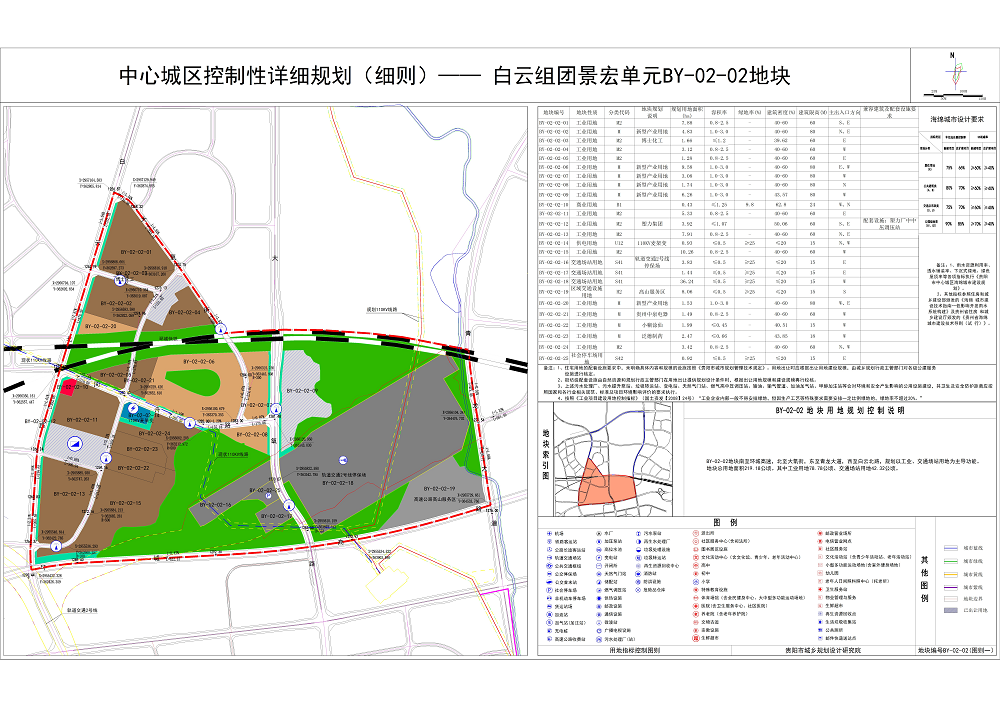Click the circular facility icon beside the BY-02-02-03 label
The height and width of the screenshot is (707, 1000).
(120, 280)
